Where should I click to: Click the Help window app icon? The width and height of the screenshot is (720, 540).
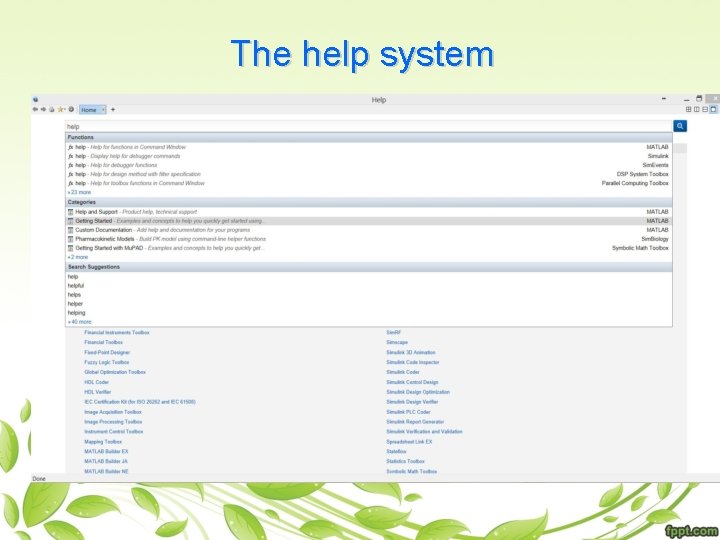pyautogui.click(x=35, y=99)
